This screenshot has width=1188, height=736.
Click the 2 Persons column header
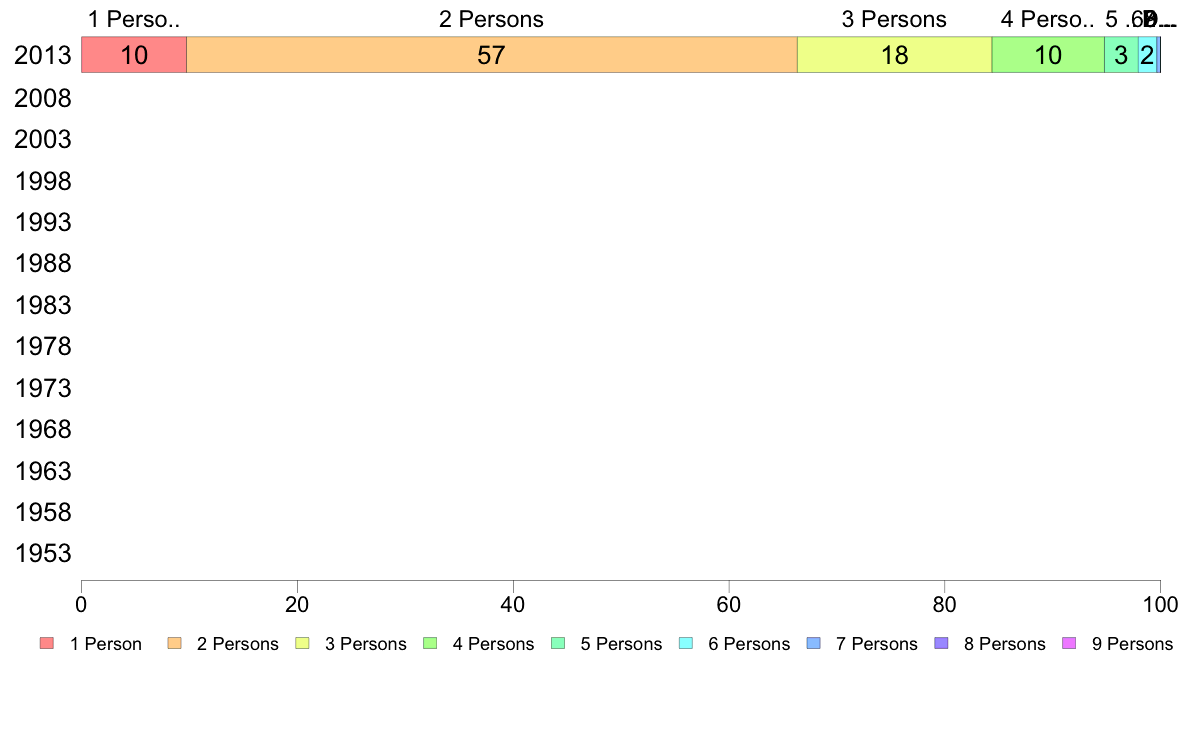tap(491, 19)
